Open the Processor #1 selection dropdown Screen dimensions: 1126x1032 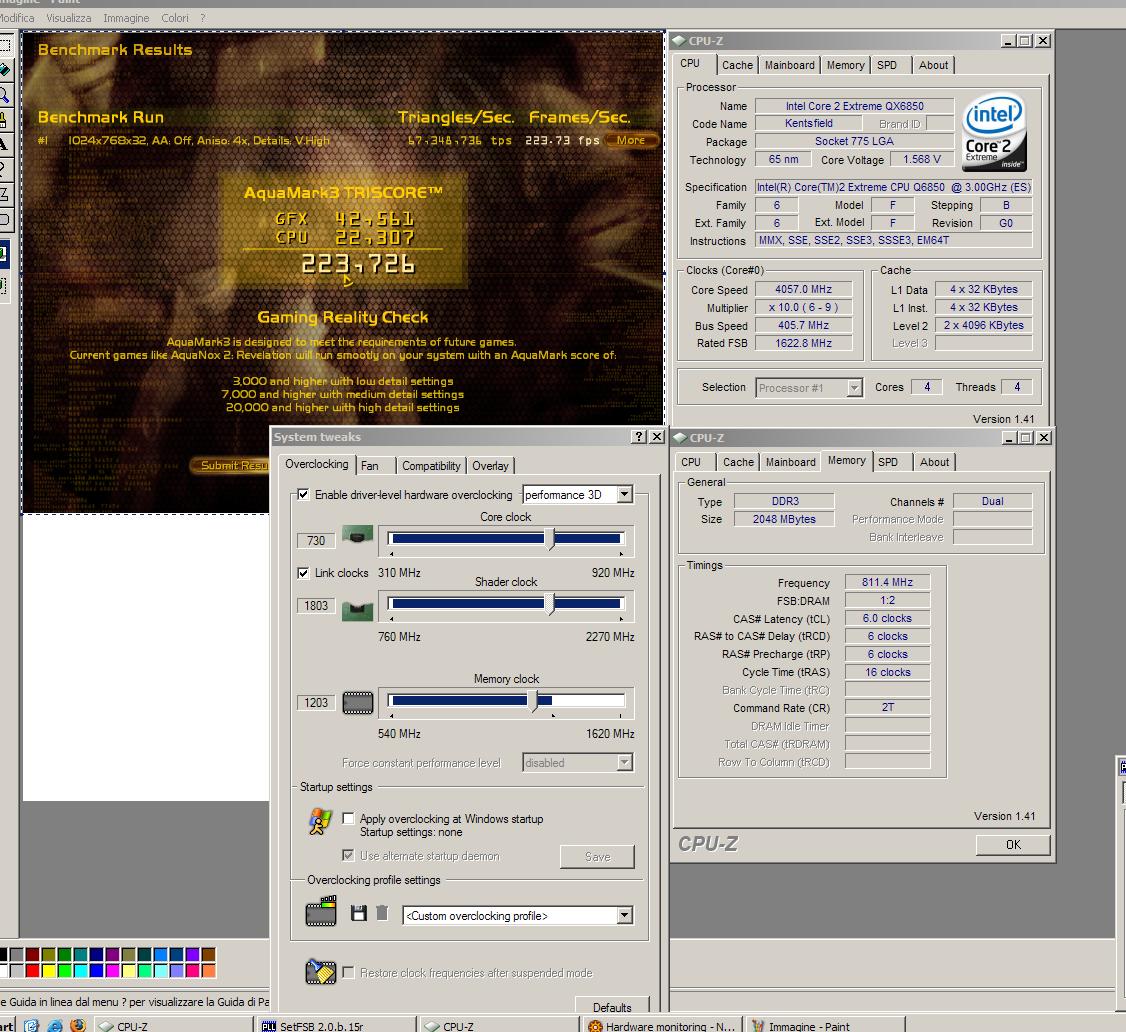coord(854,388)
